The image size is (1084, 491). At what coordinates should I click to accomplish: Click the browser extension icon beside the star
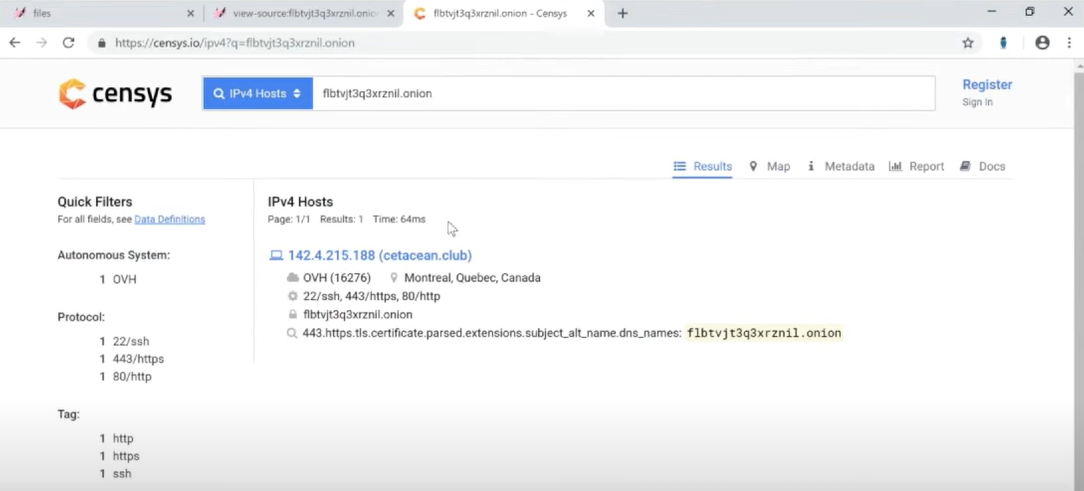point(1003,43)
